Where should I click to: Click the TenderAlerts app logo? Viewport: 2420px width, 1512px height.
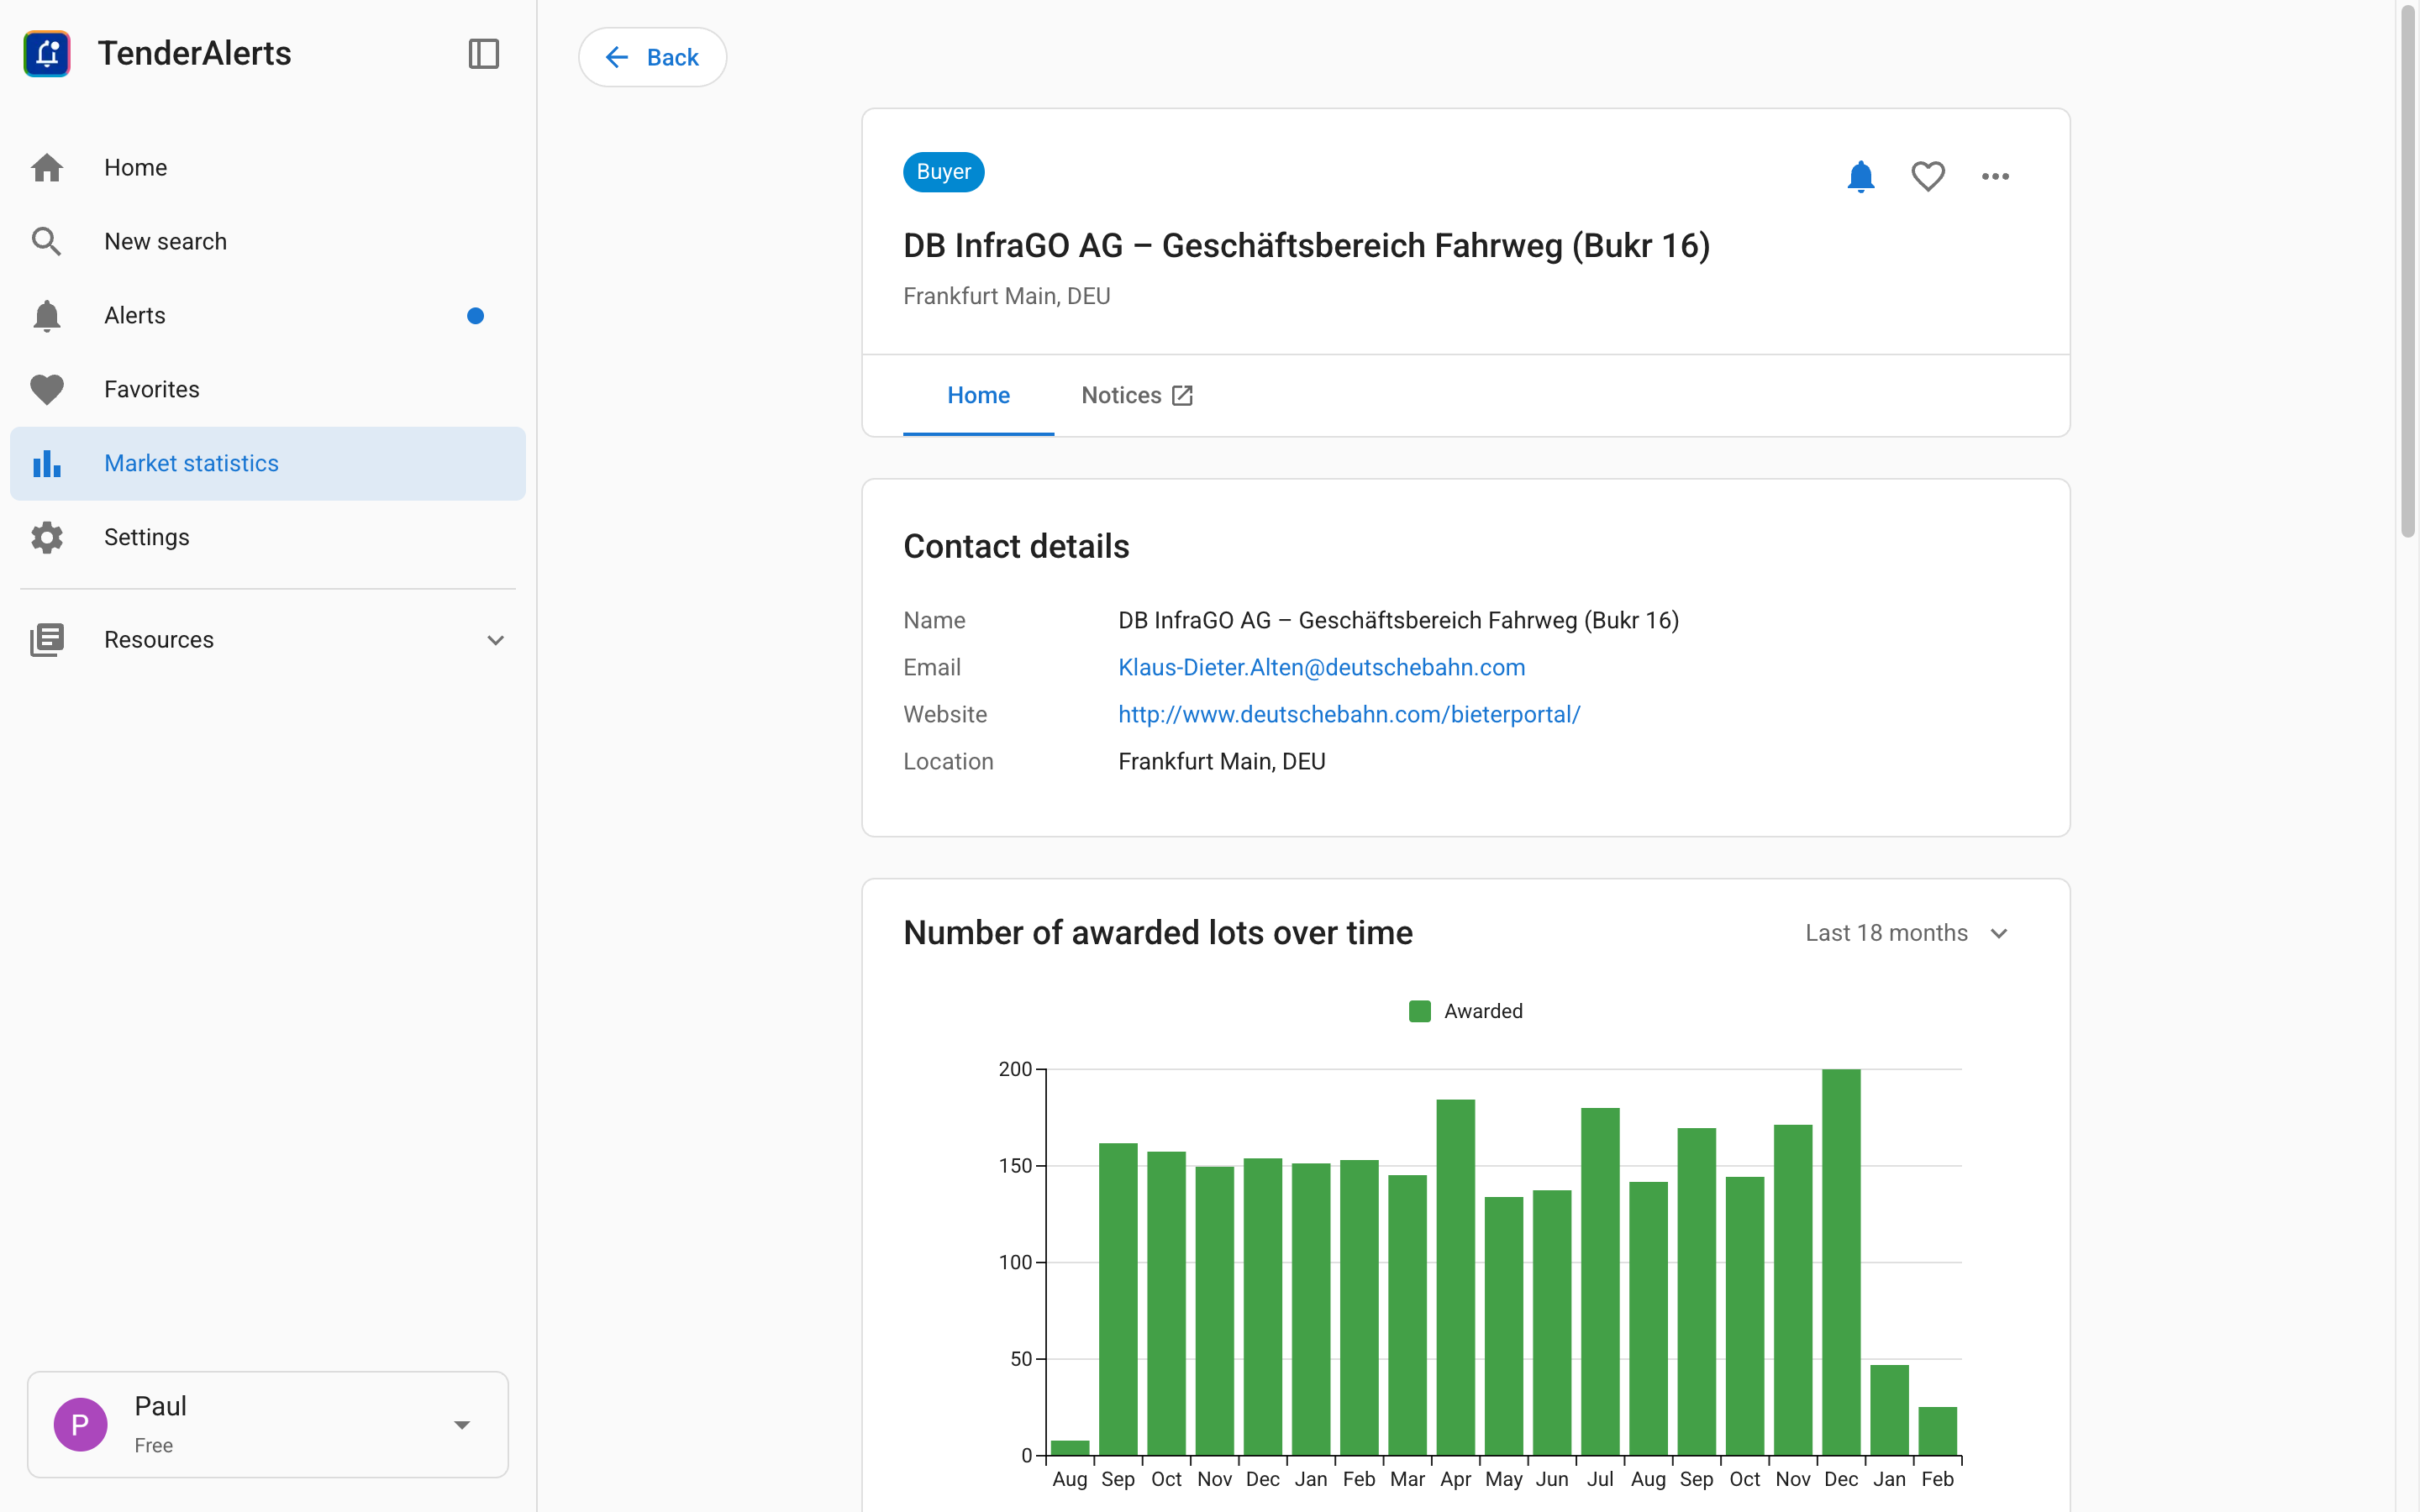pyautogui.click(x=47, y=53)
